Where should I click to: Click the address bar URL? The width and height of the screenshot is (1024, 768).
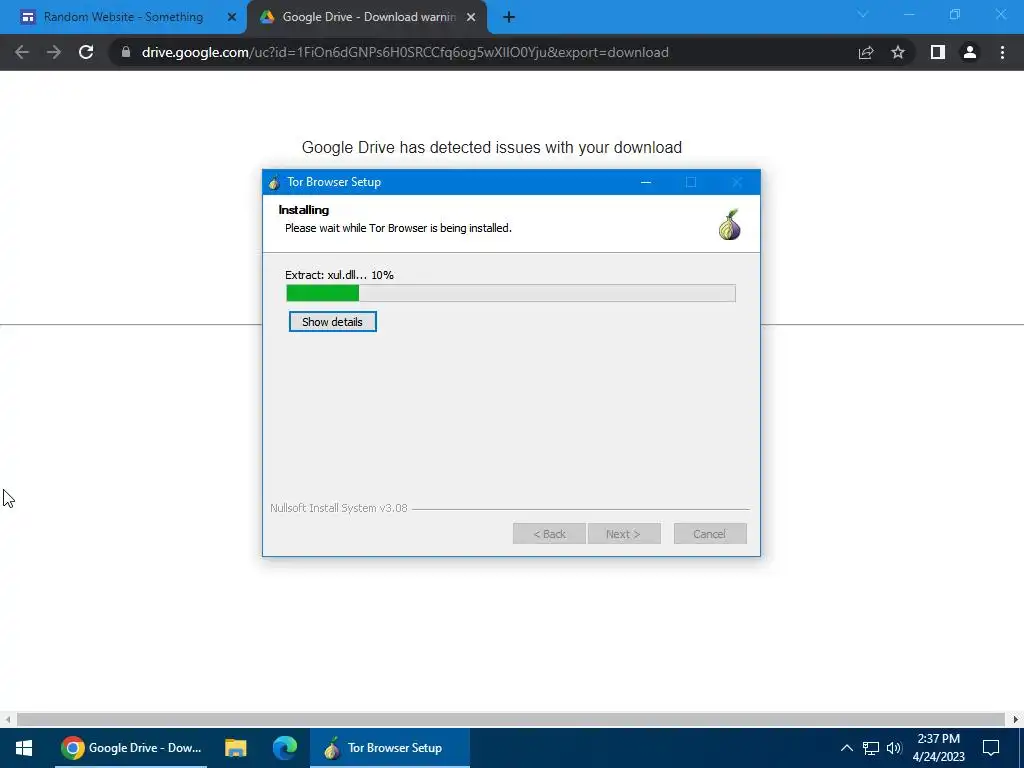(405, 52)
